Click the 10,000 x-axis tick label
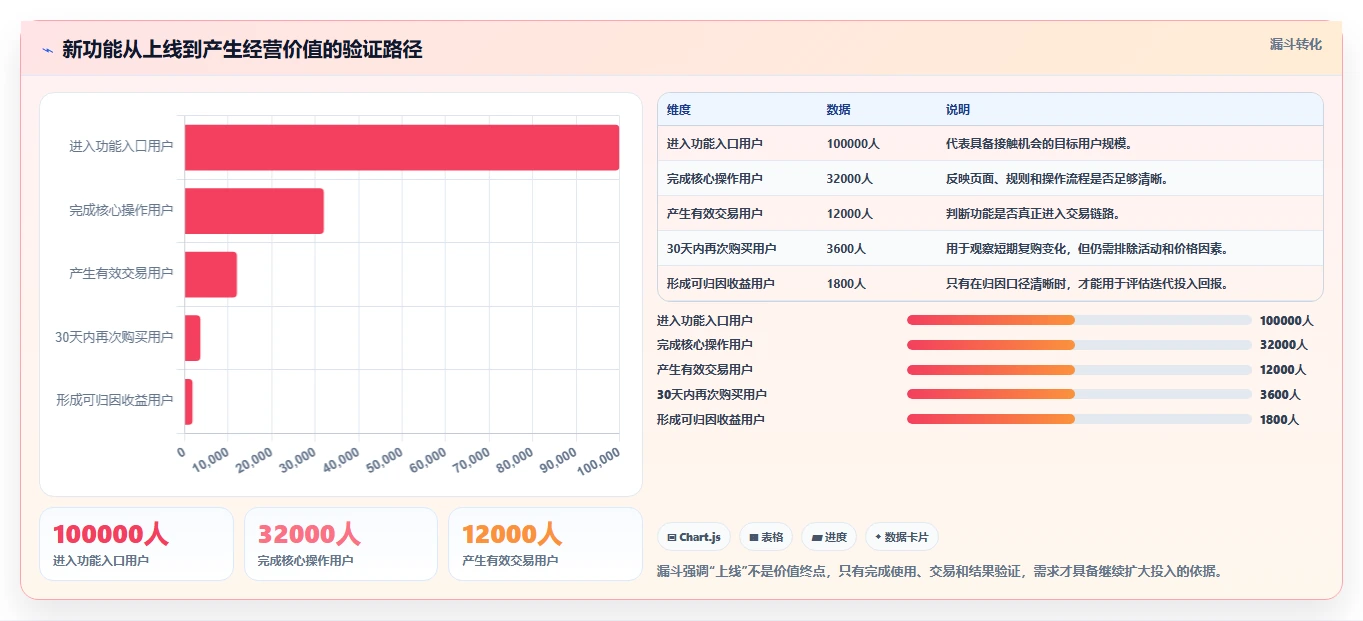The height and width of the screenshot is (621, 1363). coord(209,463)
